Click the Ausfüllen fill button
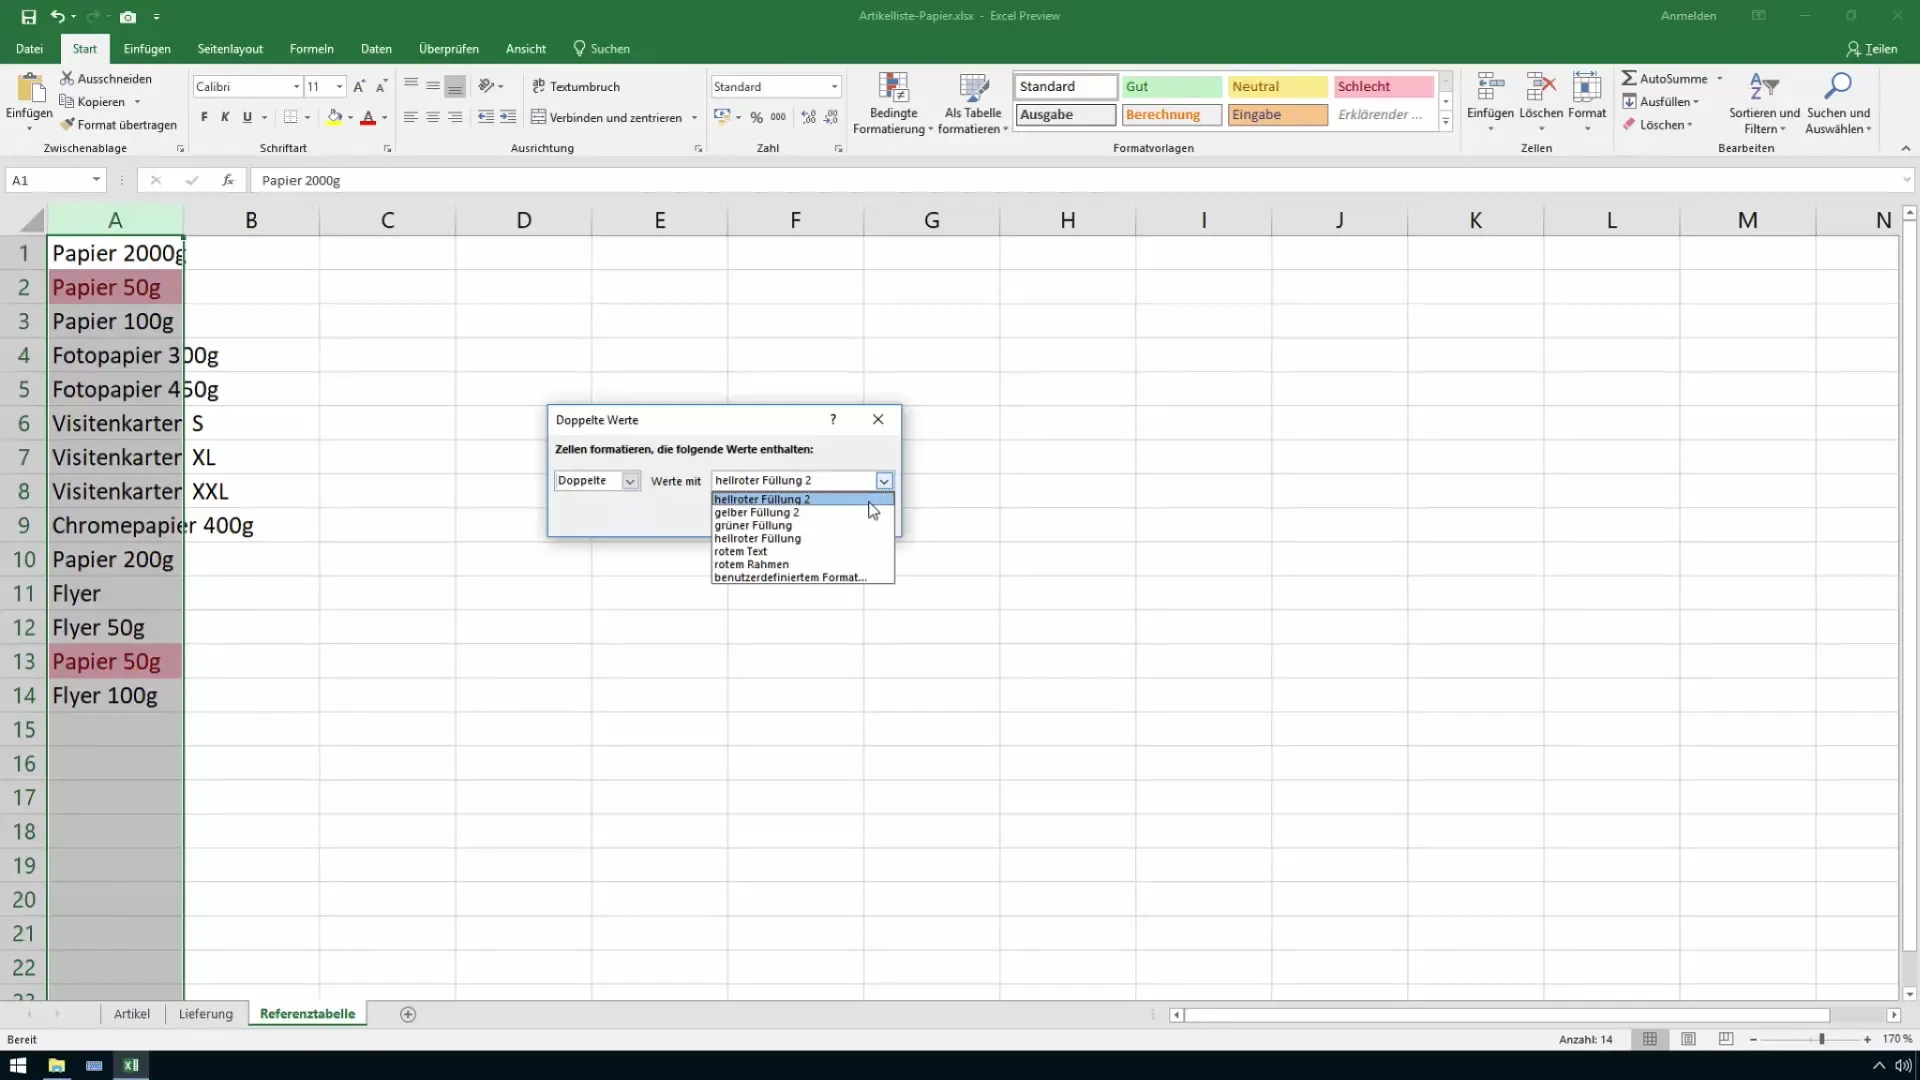The height and width of the screenshot is (1080, 1920). pos(1661,102)
